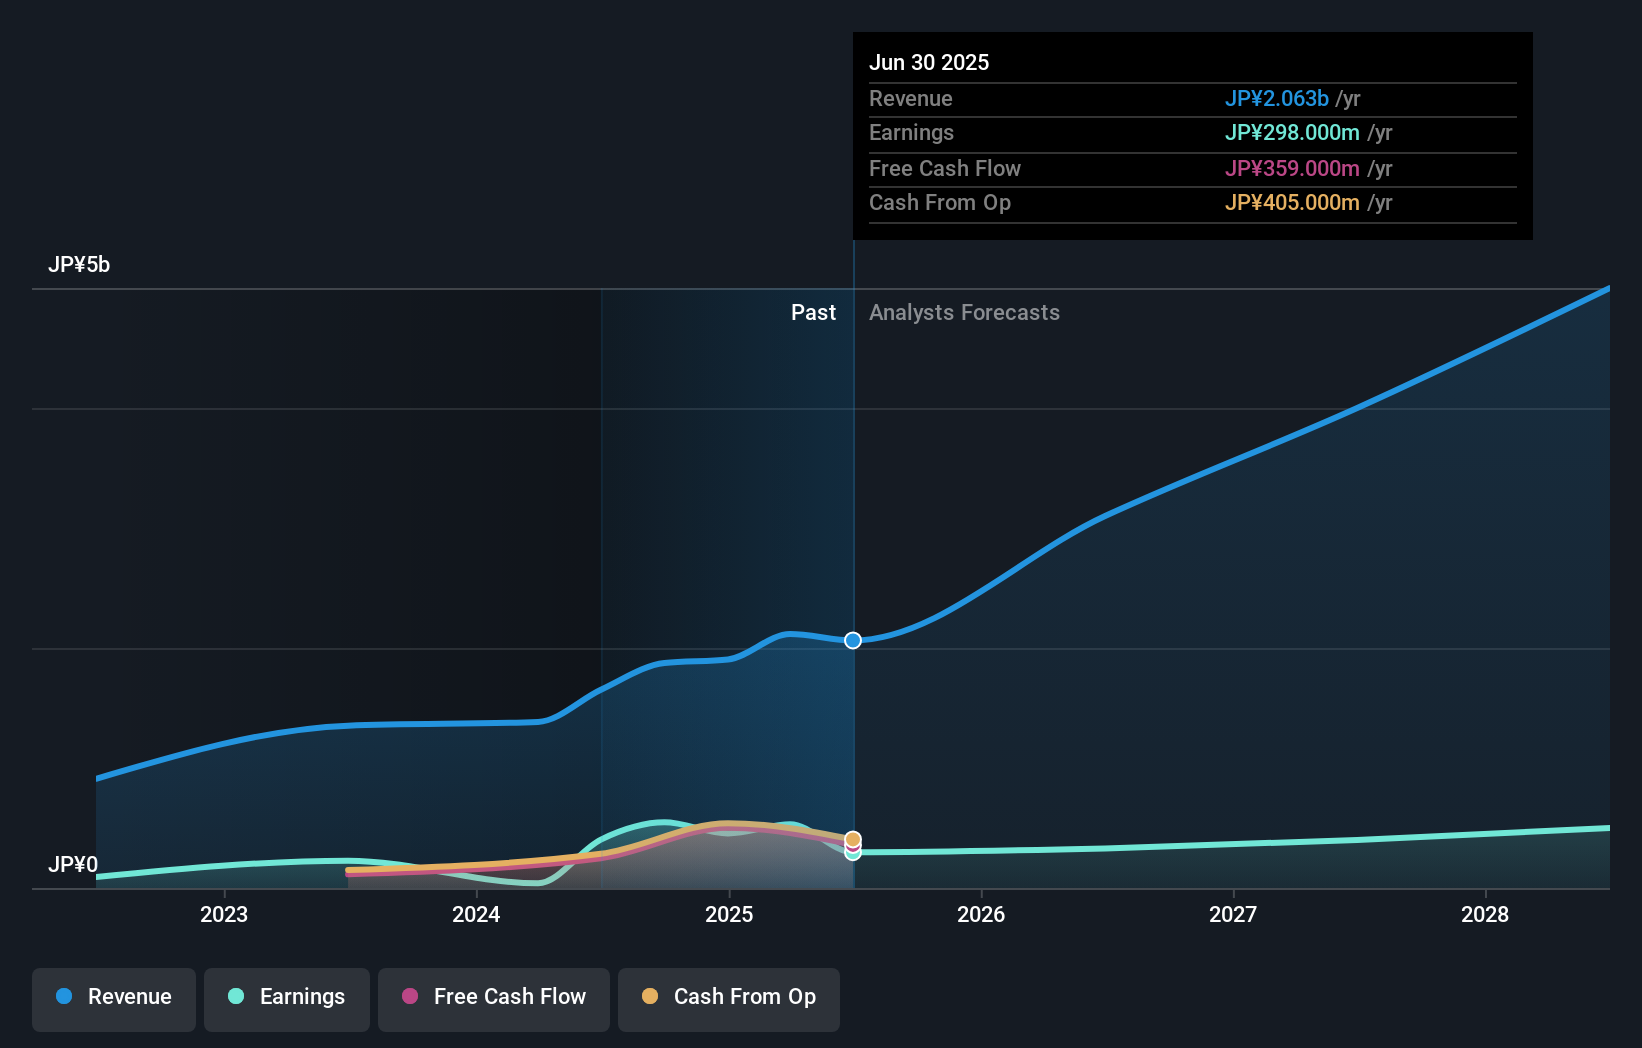The image size is (1642, 1048).
Task: Toggle the Revenue series visibility
Action: [113, 997]
